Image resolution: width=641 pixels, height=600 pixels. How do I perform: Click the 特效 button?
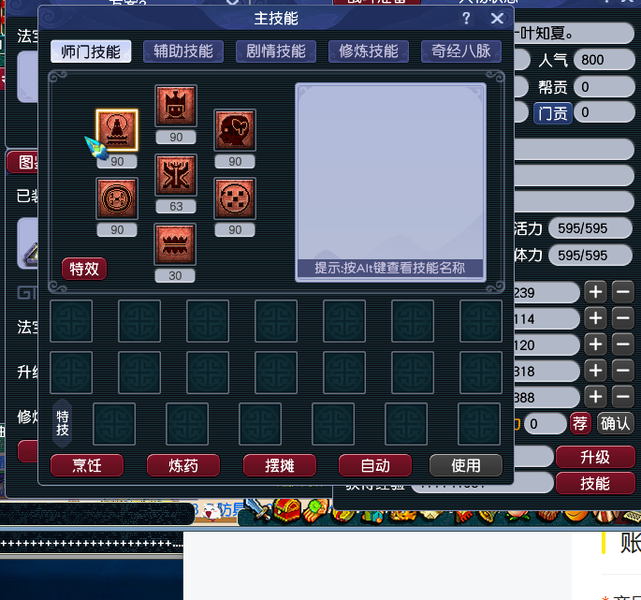84,269
